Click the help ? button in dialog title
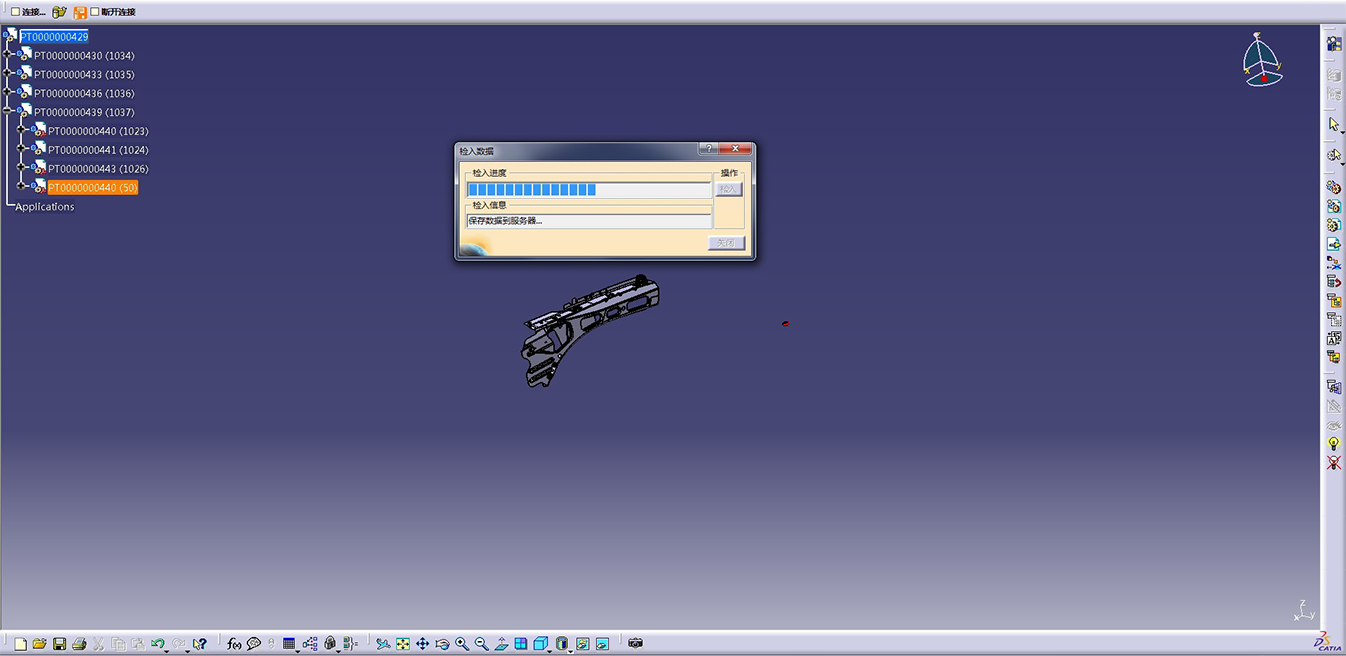 [707, 148]
